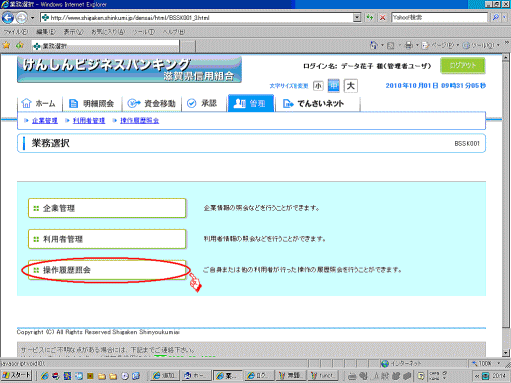The image size is (511, 383).
Task: Click the vertical scrollbar down arrow
Action: [506, 353]
